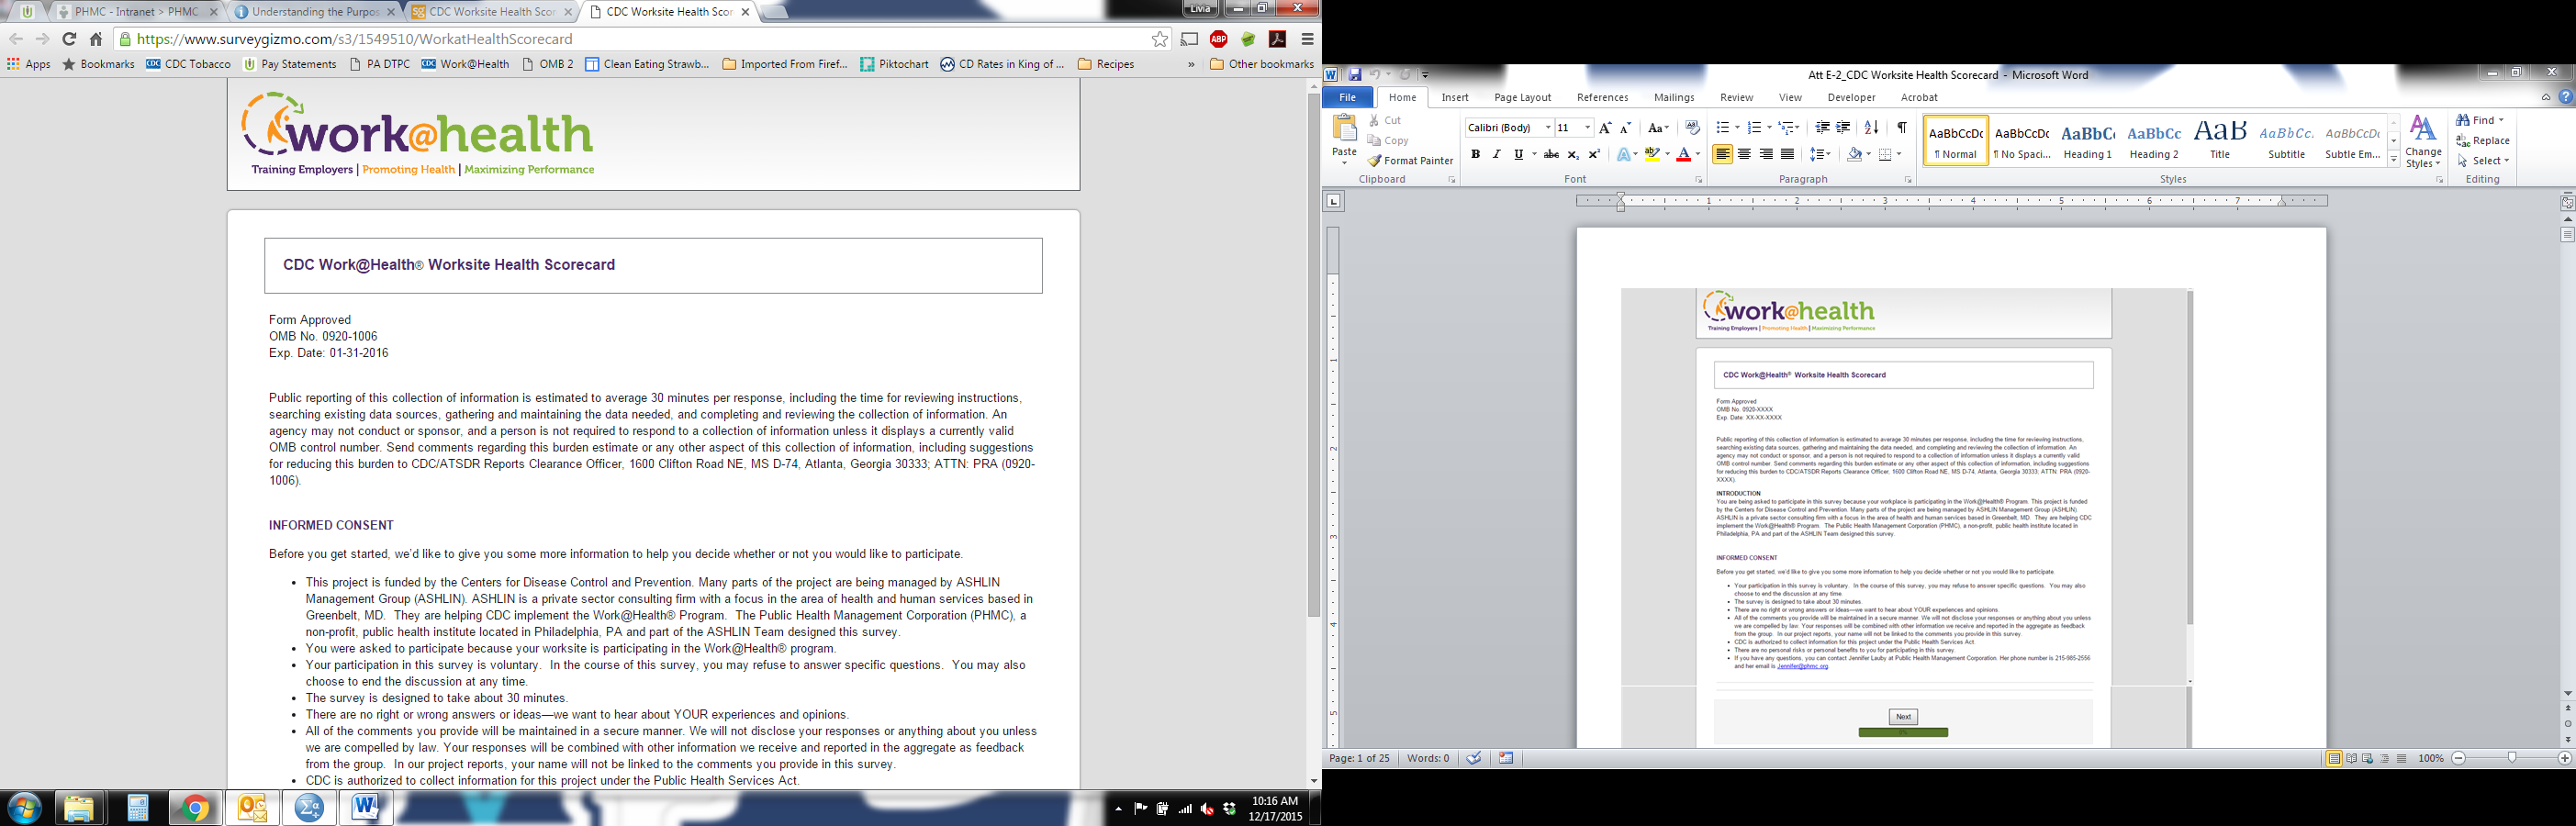2576x826 pixels.
Task: Toggle bold formatting
Action: click(x=1475, y=155)
